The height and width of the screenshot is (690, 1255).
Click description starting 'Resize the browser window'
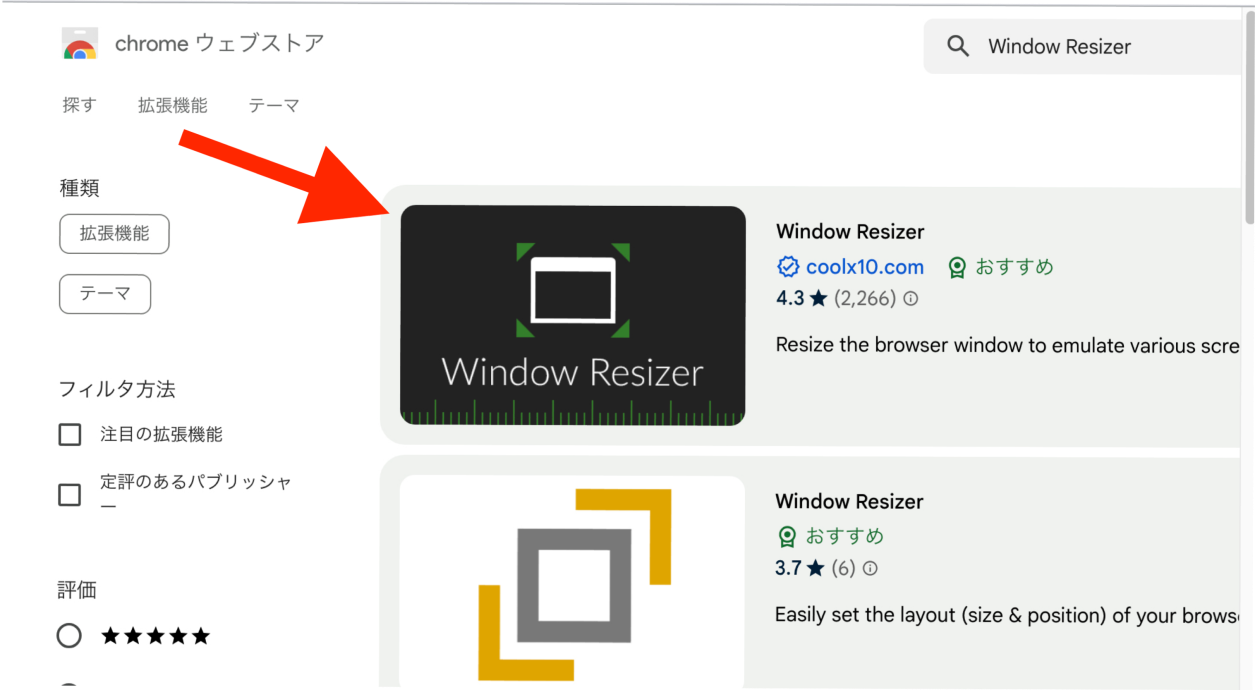[x=1008, y=346]
